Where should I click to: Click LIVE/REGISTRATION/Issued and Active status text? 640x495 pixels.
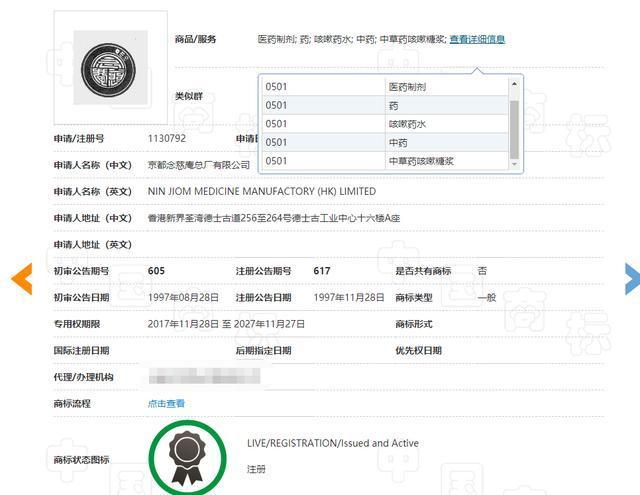(x=333, y=443)
